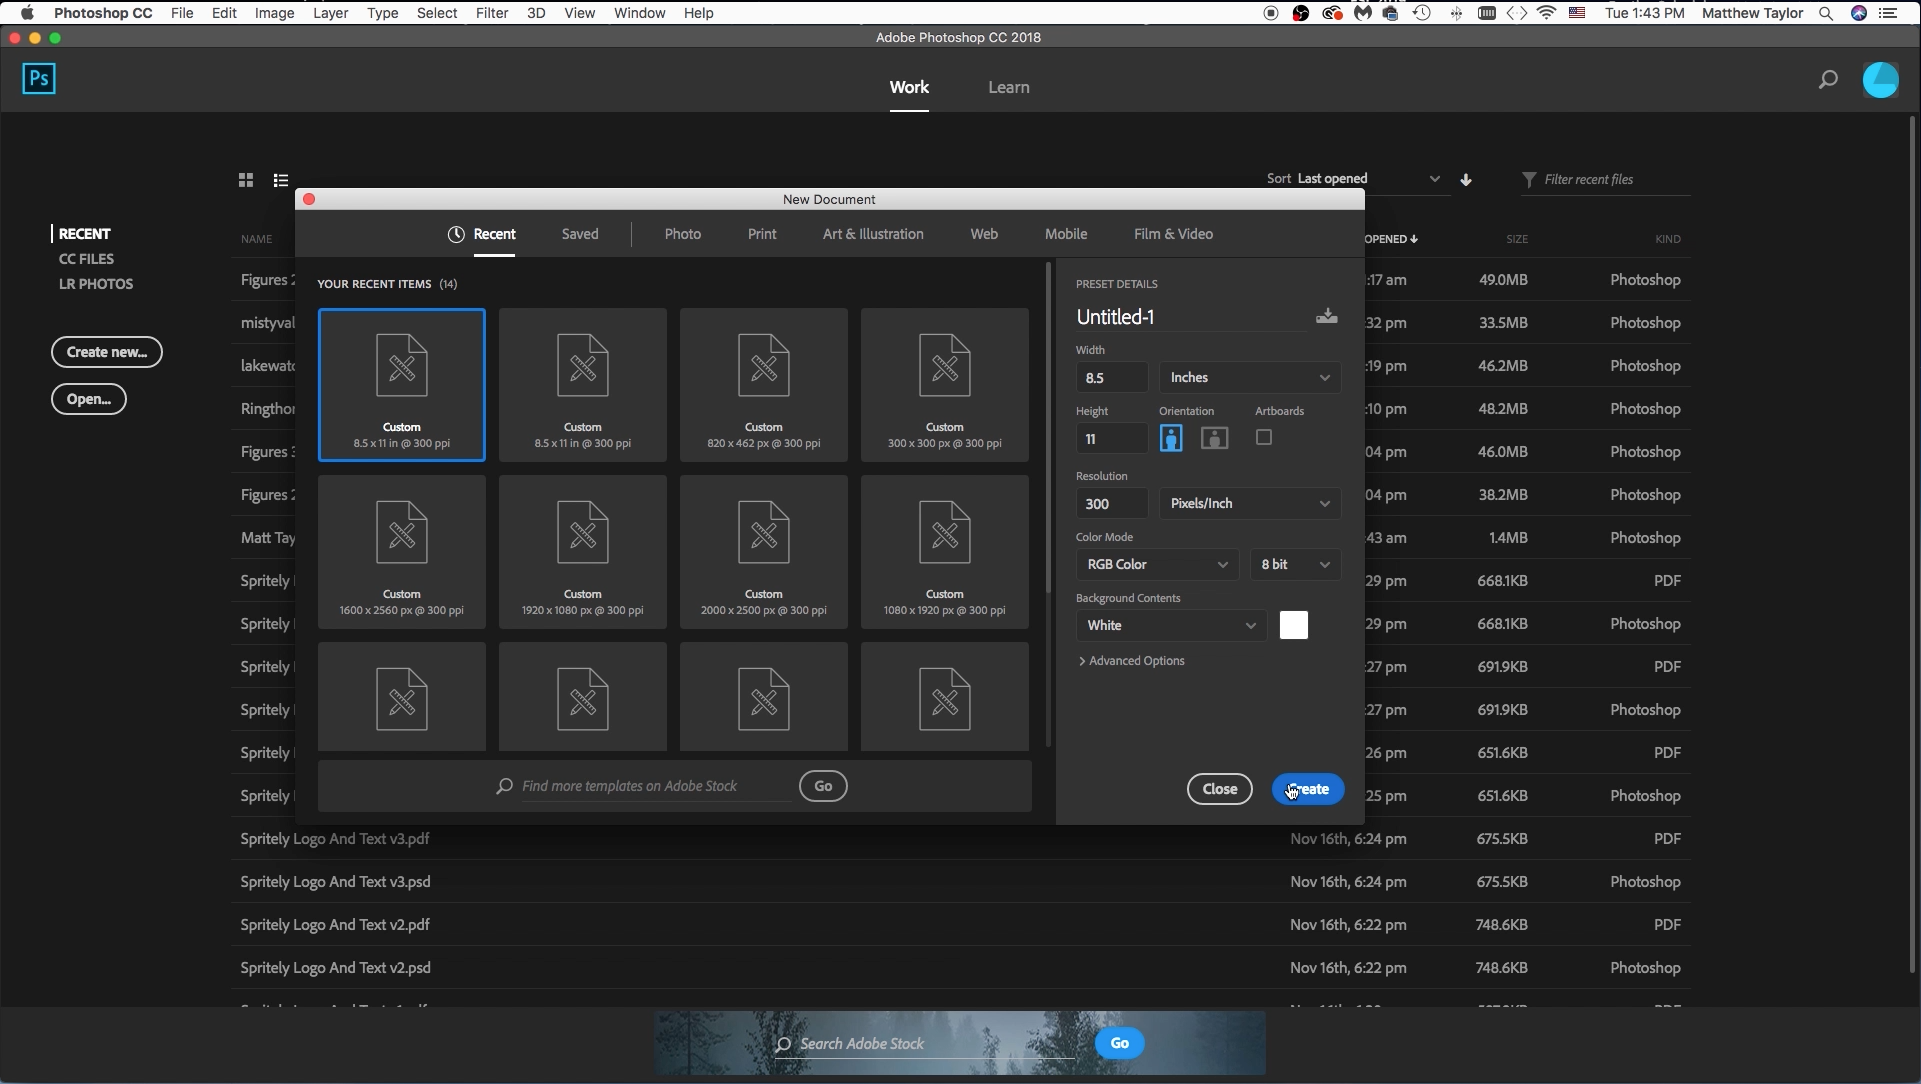The height and width of the screenshot is (1084, 1921).
Task: Click magnifier icon in Adobe Stock template search
Action: coord(505,786)
